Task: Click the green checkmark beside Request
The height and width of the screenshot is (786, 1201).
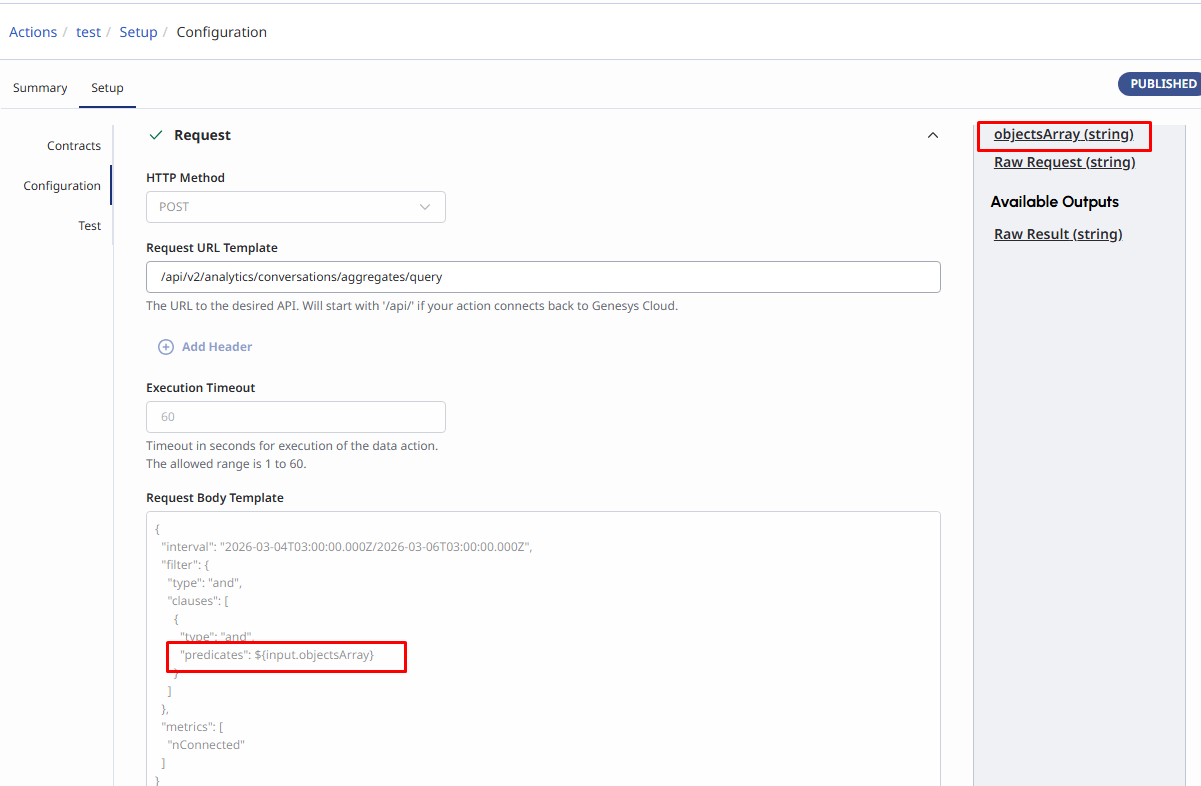Action: point(155,135)
